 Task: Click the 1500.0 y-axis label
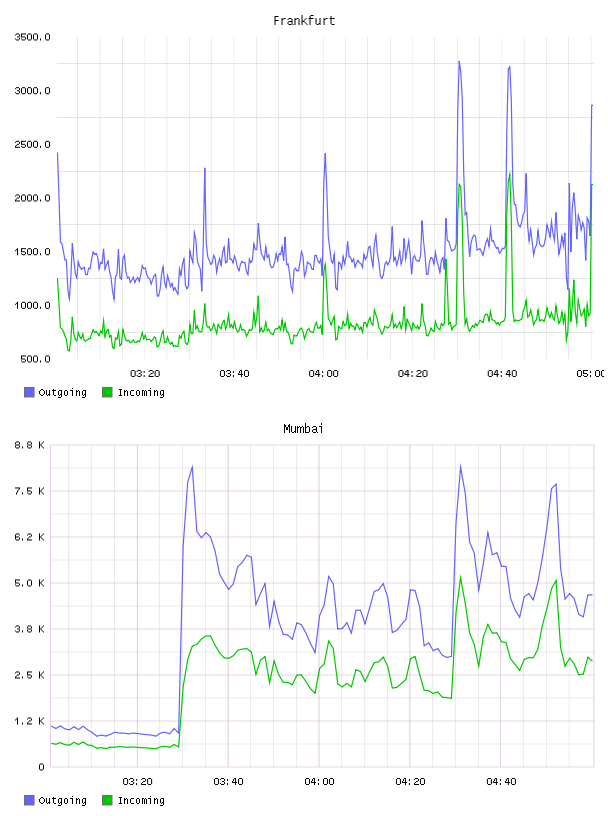pyautogui.click(x=32, y=252)
